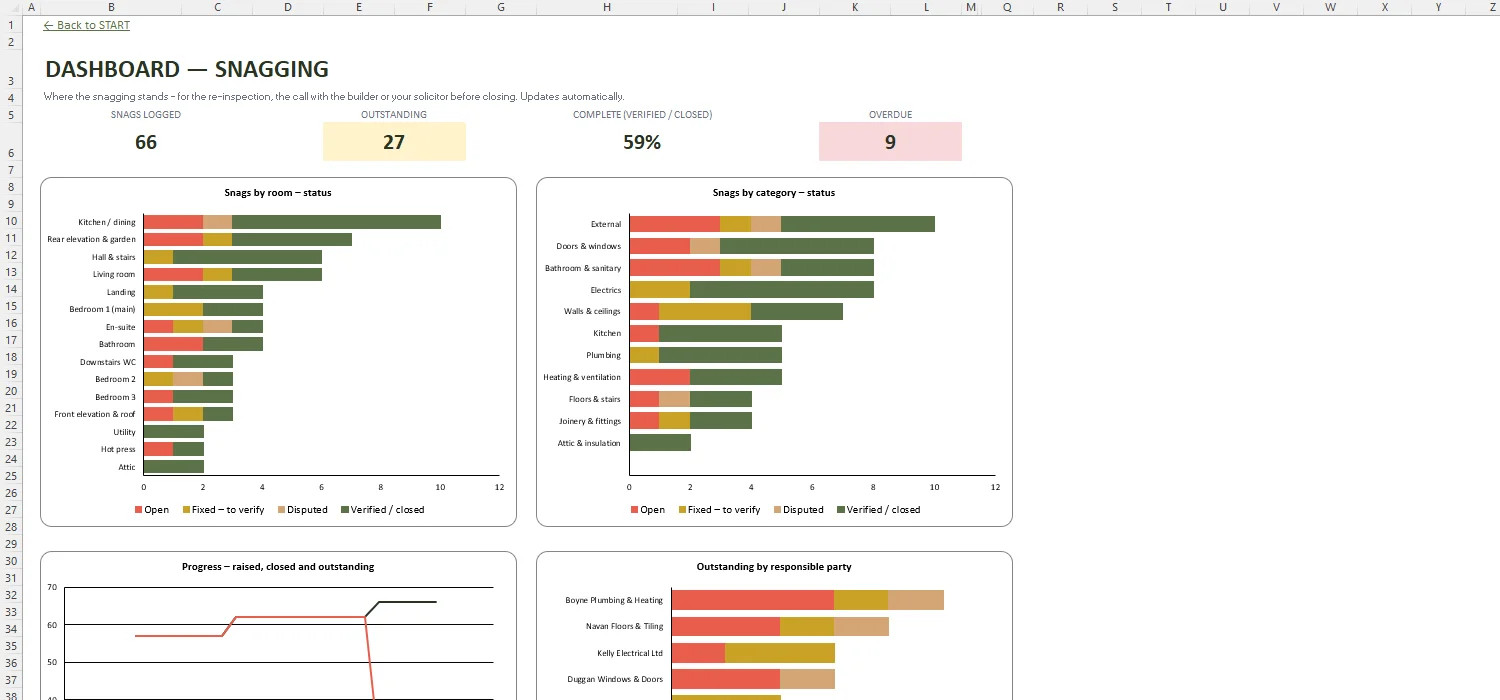The image size is (1500, 700).
Task: Click 'Kelly Electrical Ltd' party label
Action: (x=630, y=653)
